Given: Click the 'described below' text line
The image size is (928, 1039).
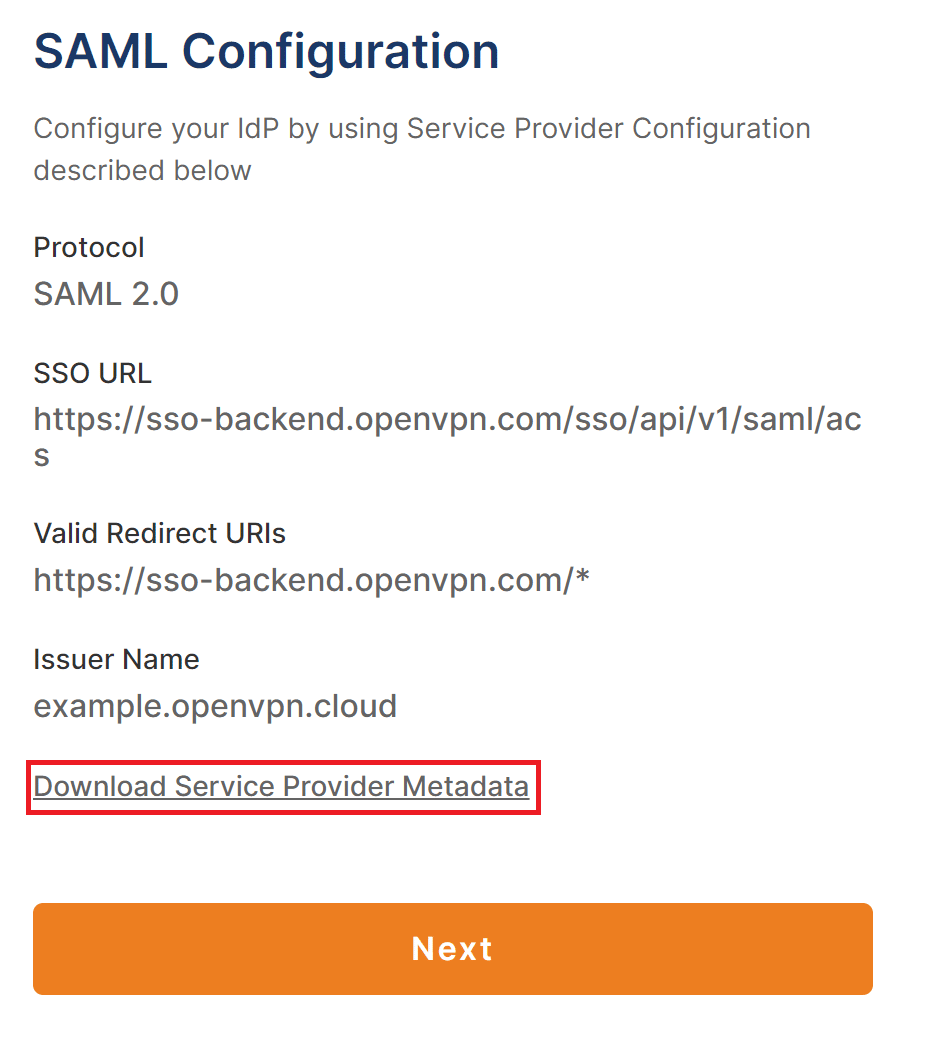Looking at the screenshot, I should [142, 171].
